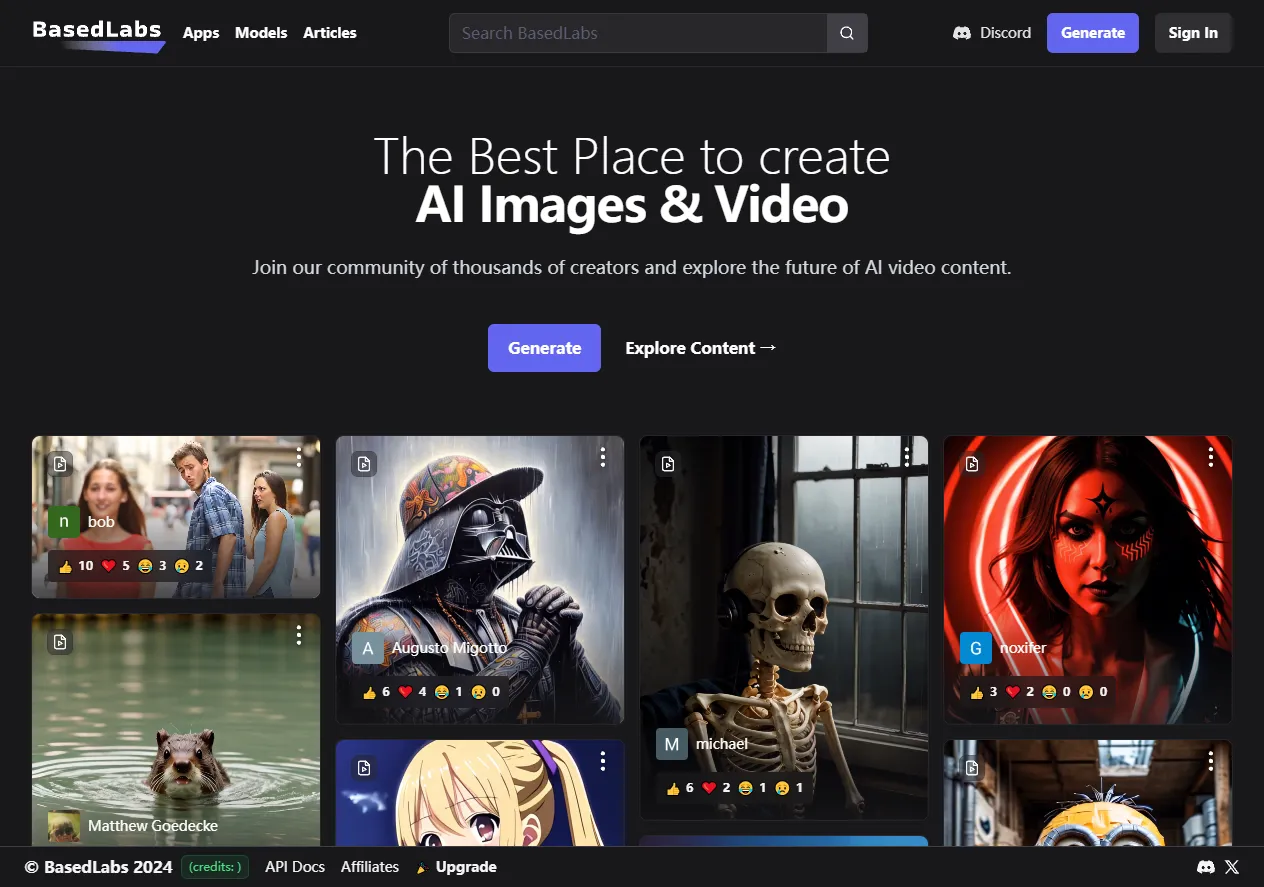The image size is (1264, 887).
Task: Click the Discord icon in footer
Action: [x=1206, y=867]
